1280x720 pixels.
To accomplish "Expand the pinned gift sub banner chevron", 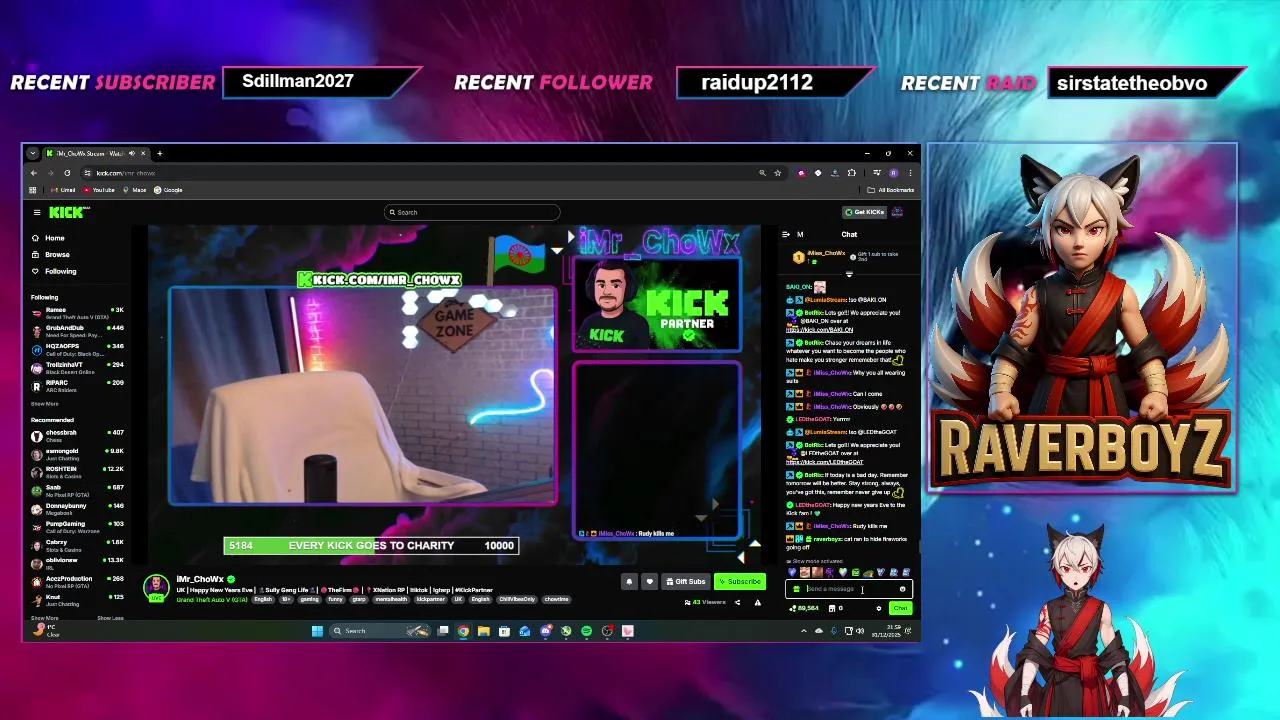I will (849, 274).
